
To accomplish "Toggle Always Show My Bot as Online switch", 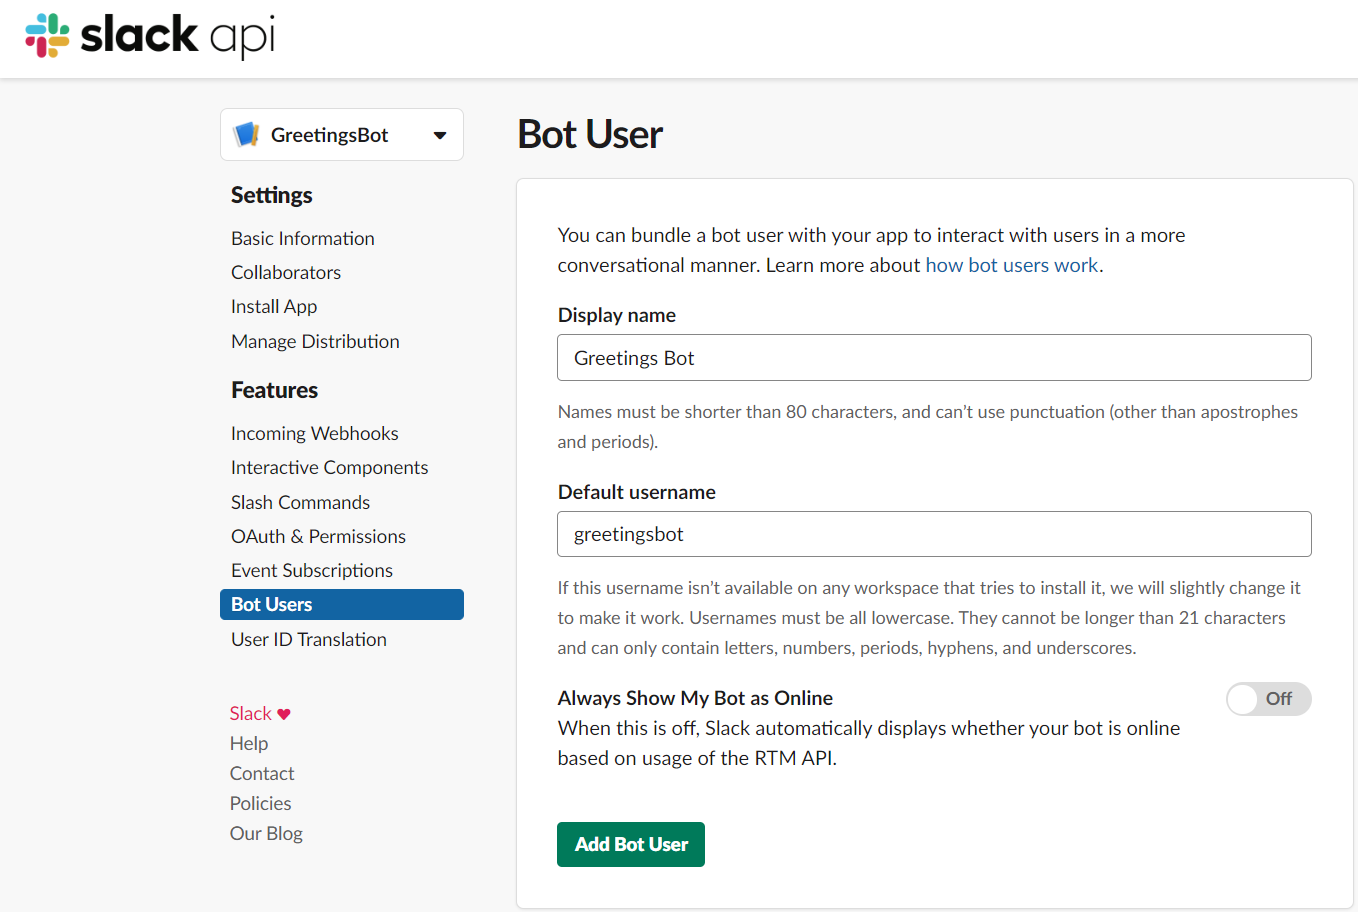I will [1268, 699].
